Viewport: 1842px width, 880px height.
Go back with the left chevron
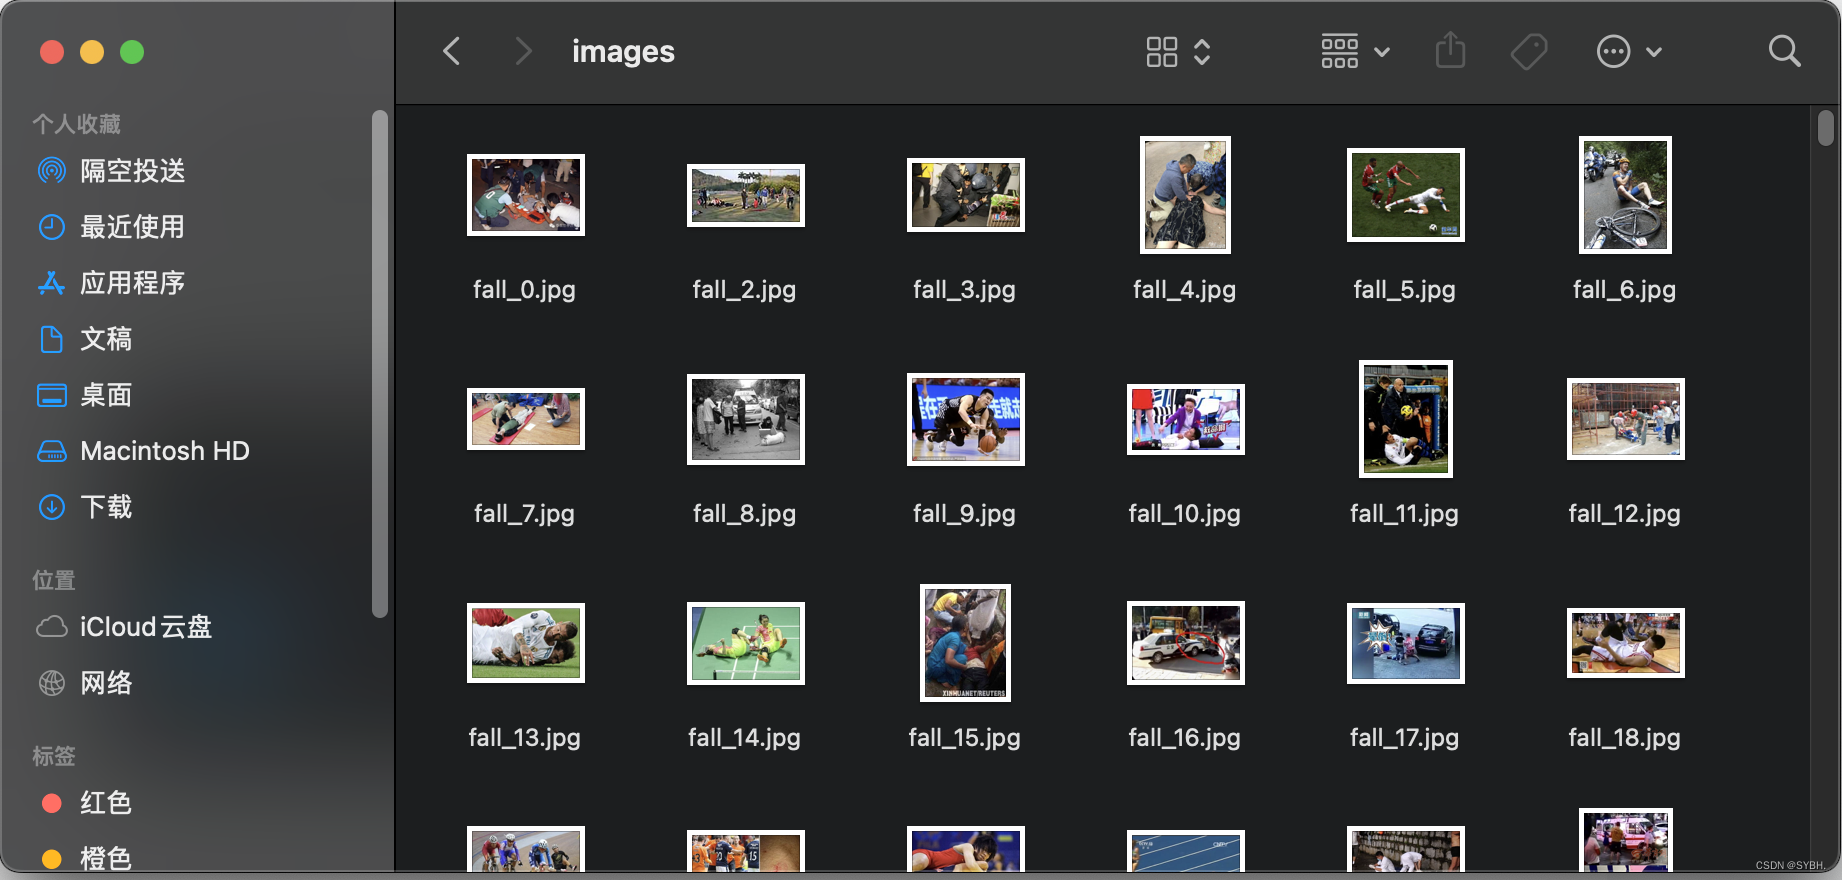pos(452,51)
